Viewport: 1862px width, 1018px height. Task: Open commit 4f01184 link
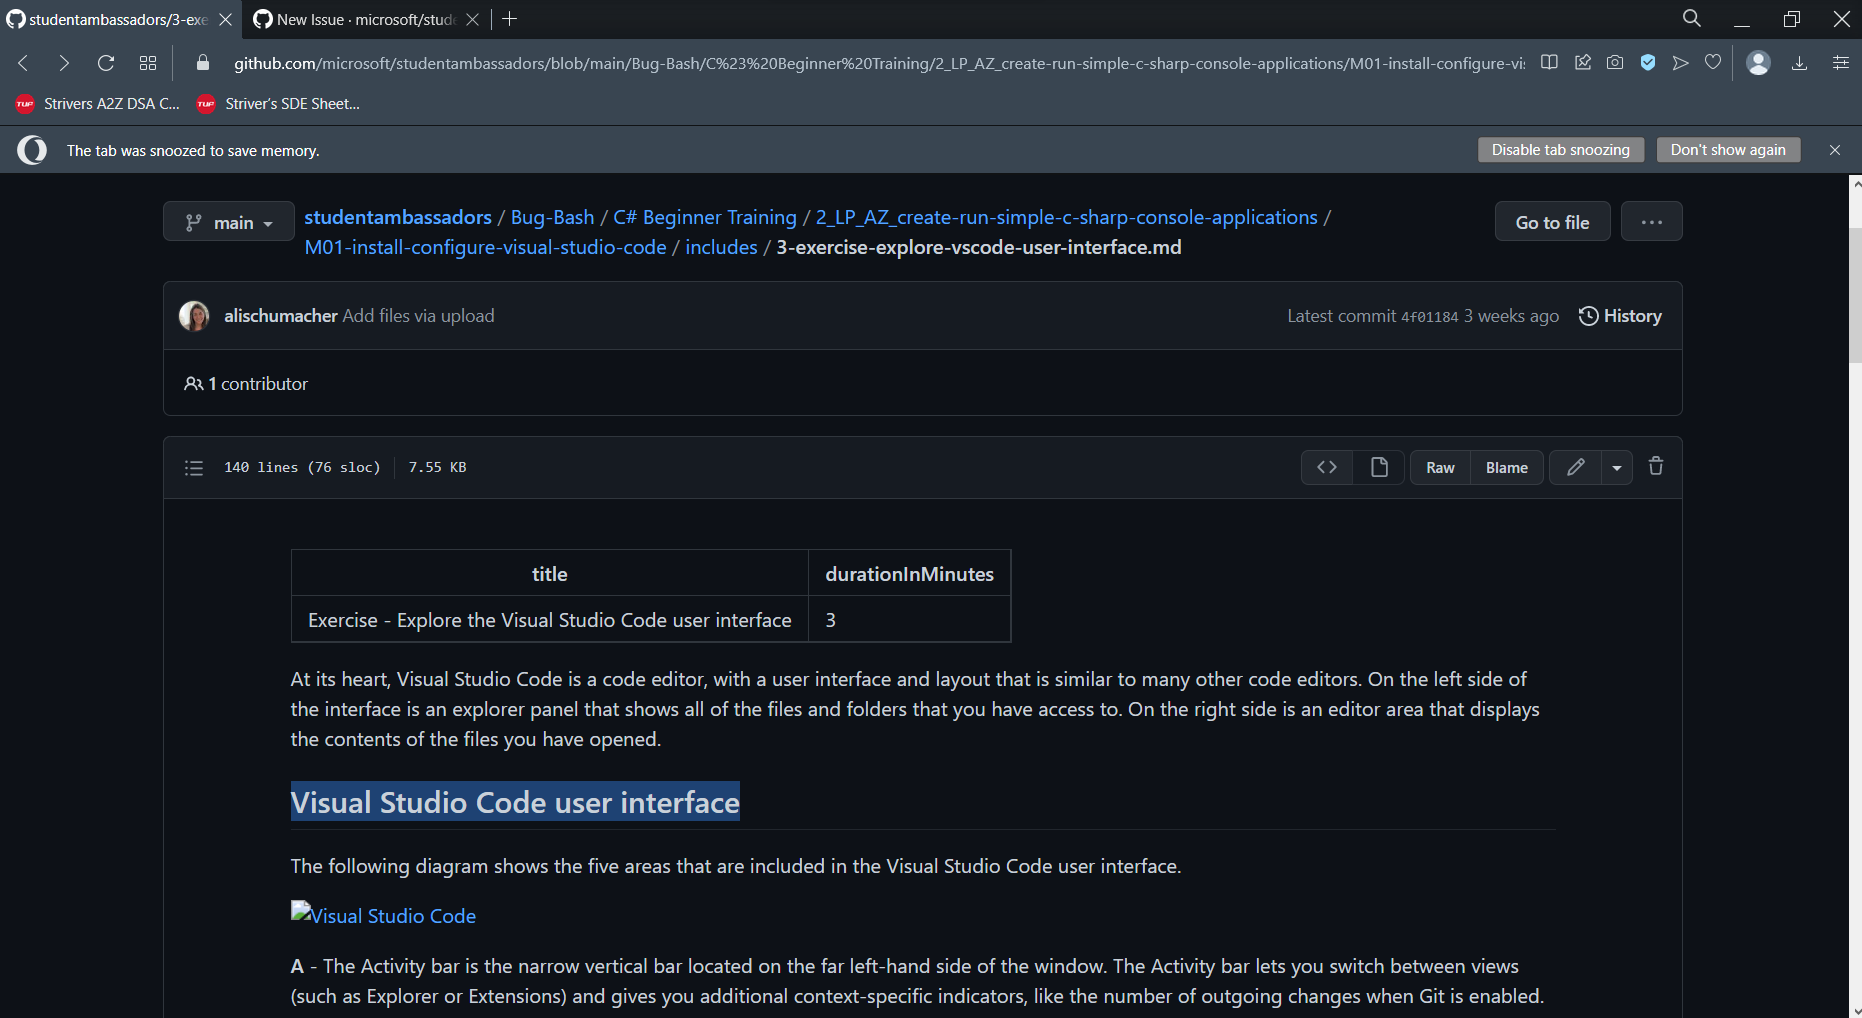point(1430,317)
